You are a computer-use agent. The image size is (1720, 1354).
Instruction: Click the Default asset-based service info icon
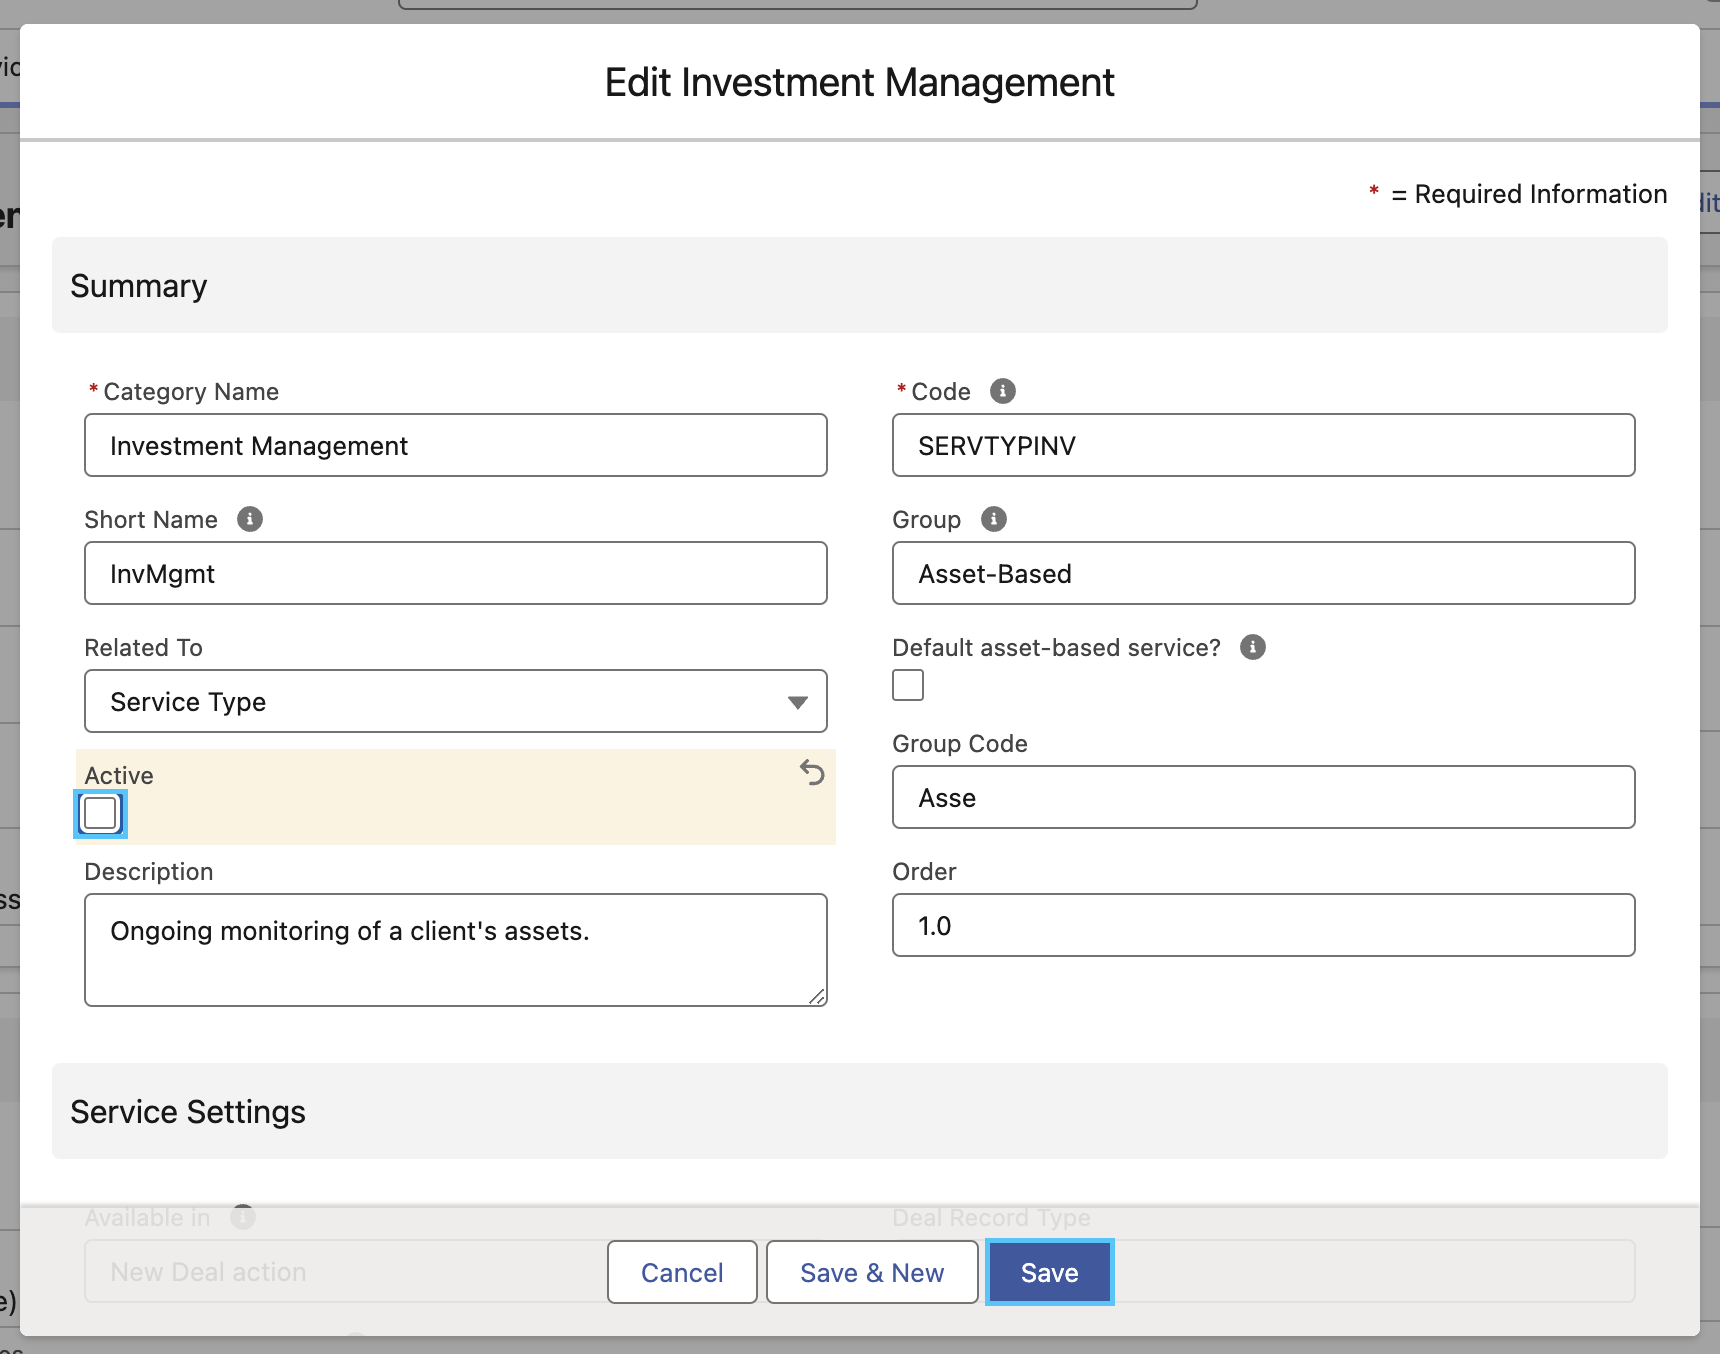(1253, 647)
